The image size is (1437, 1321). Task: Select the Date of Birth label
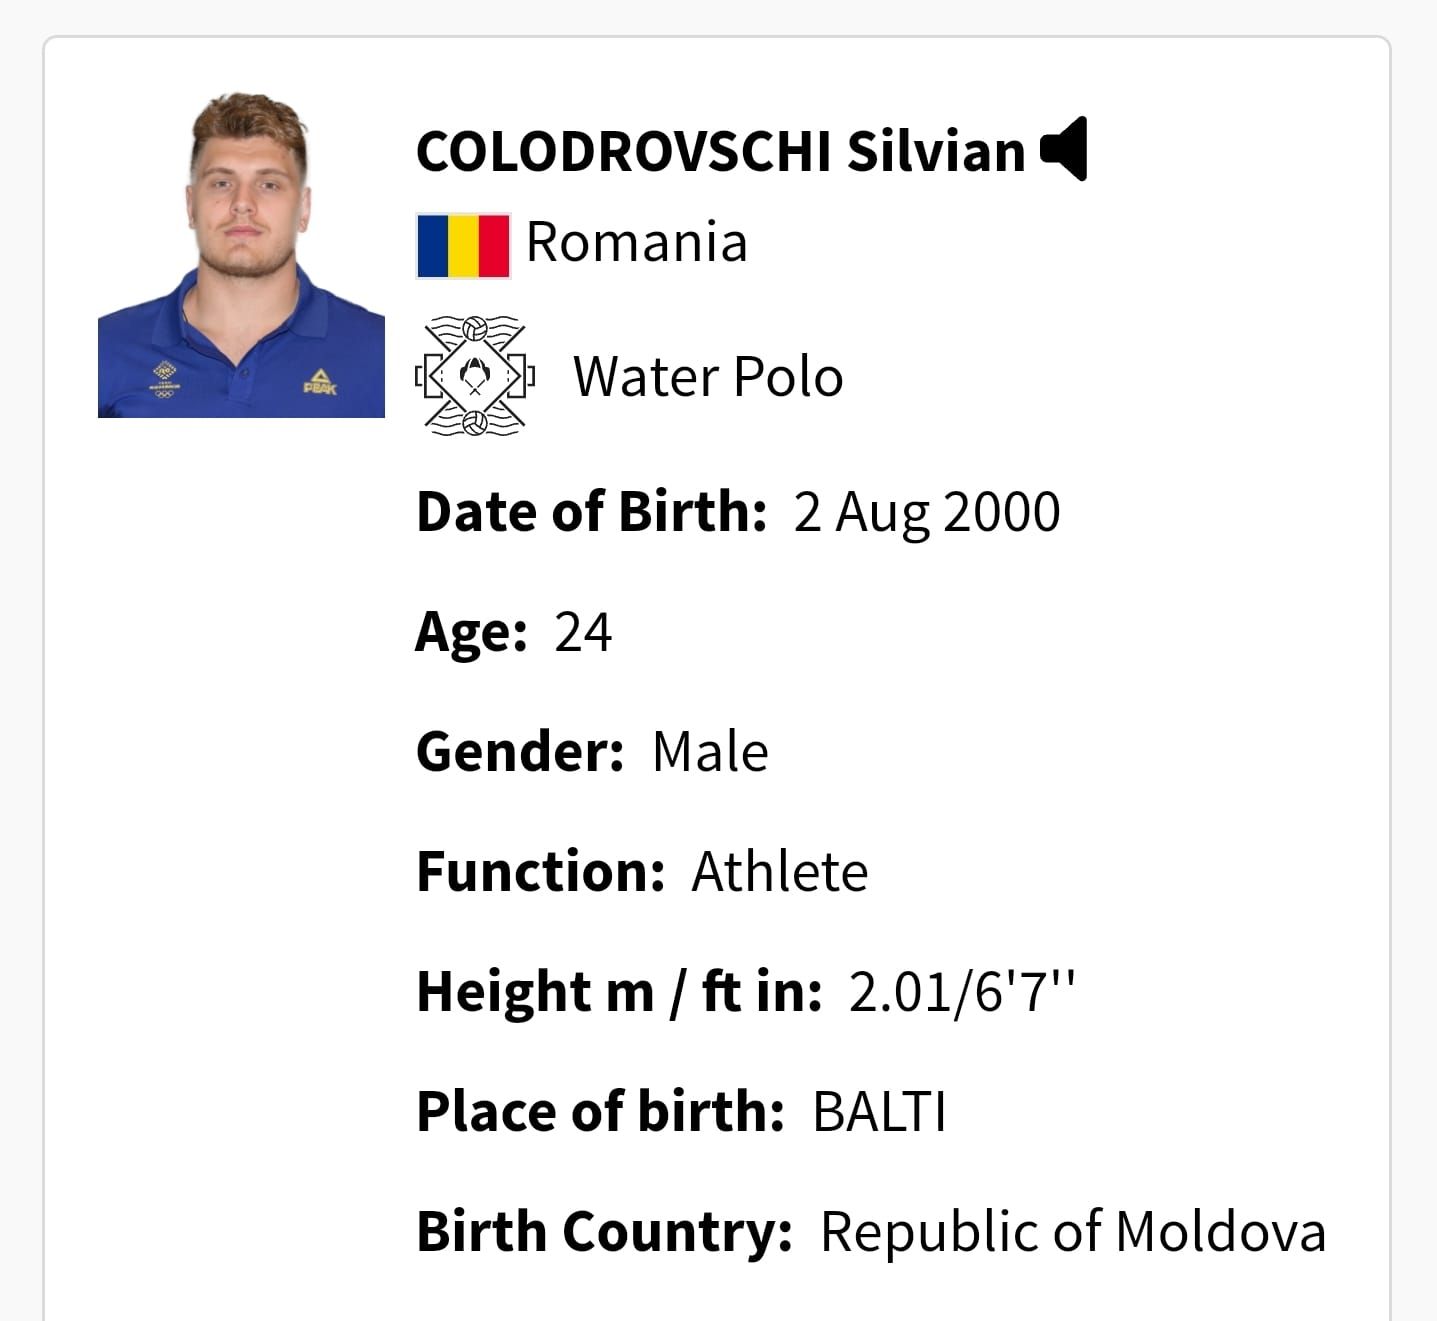(x=591, y=512)
